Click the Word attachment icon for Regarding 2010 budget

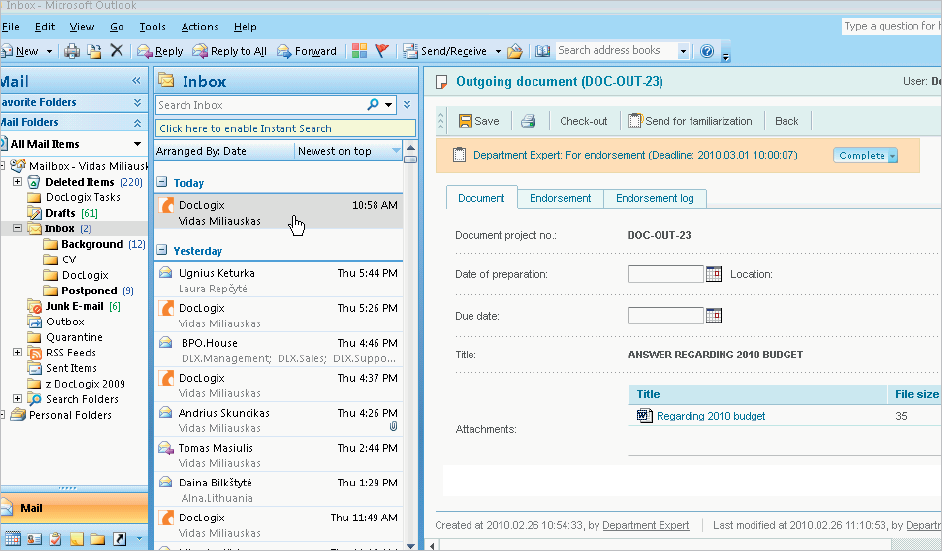coord(645,415)
